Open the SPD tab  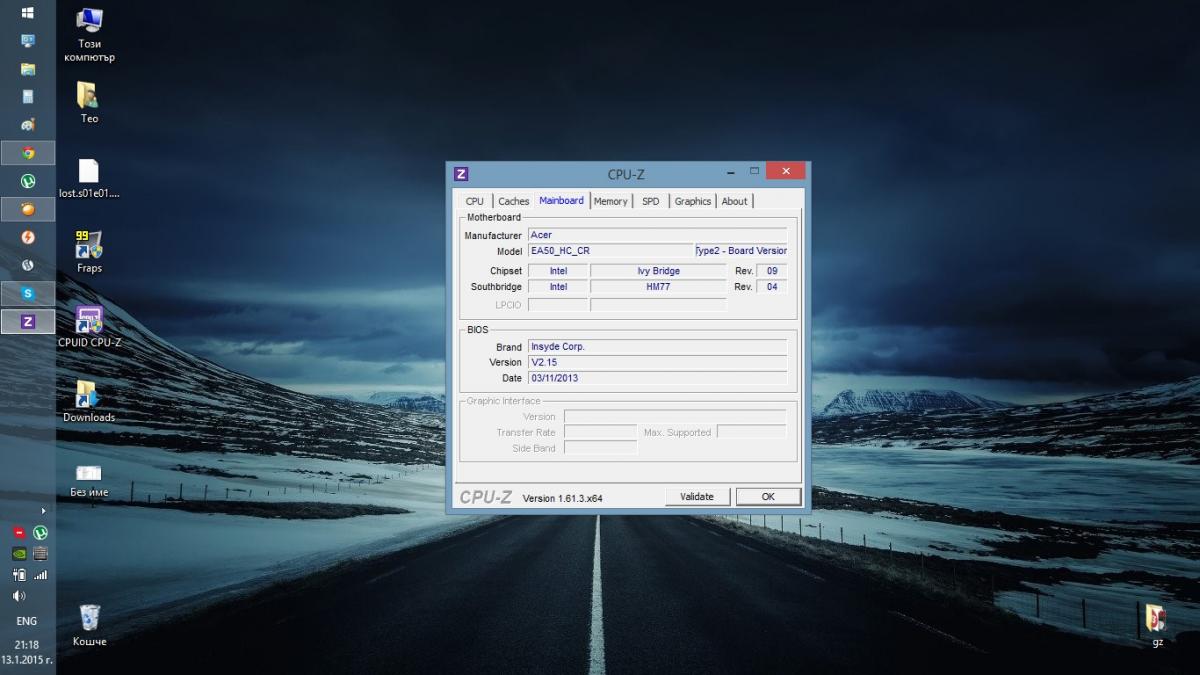tap(651, 201)
